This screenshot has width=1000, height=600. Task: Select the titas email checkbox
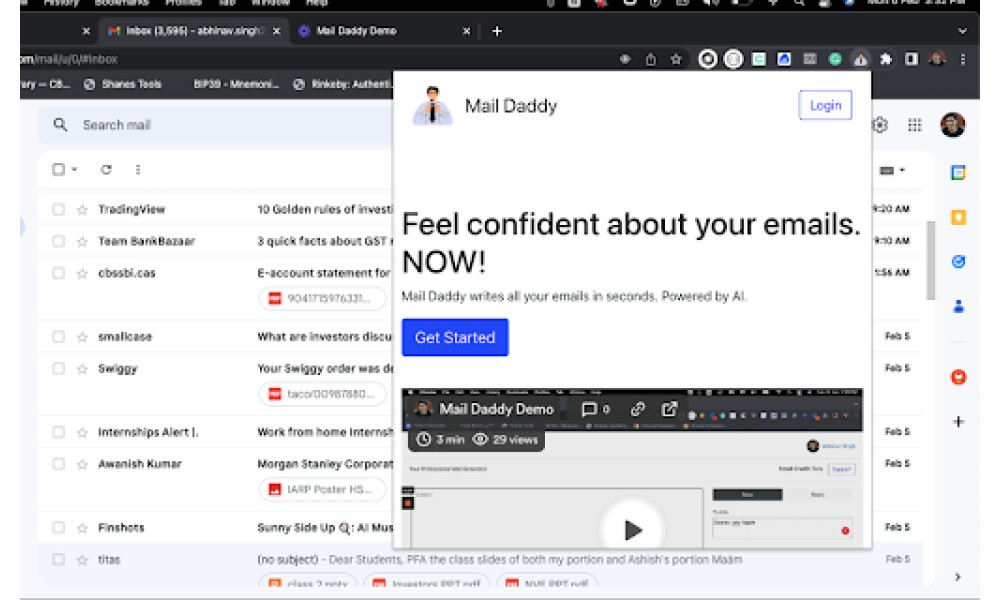pyautogui.click(x=58, y=560)
